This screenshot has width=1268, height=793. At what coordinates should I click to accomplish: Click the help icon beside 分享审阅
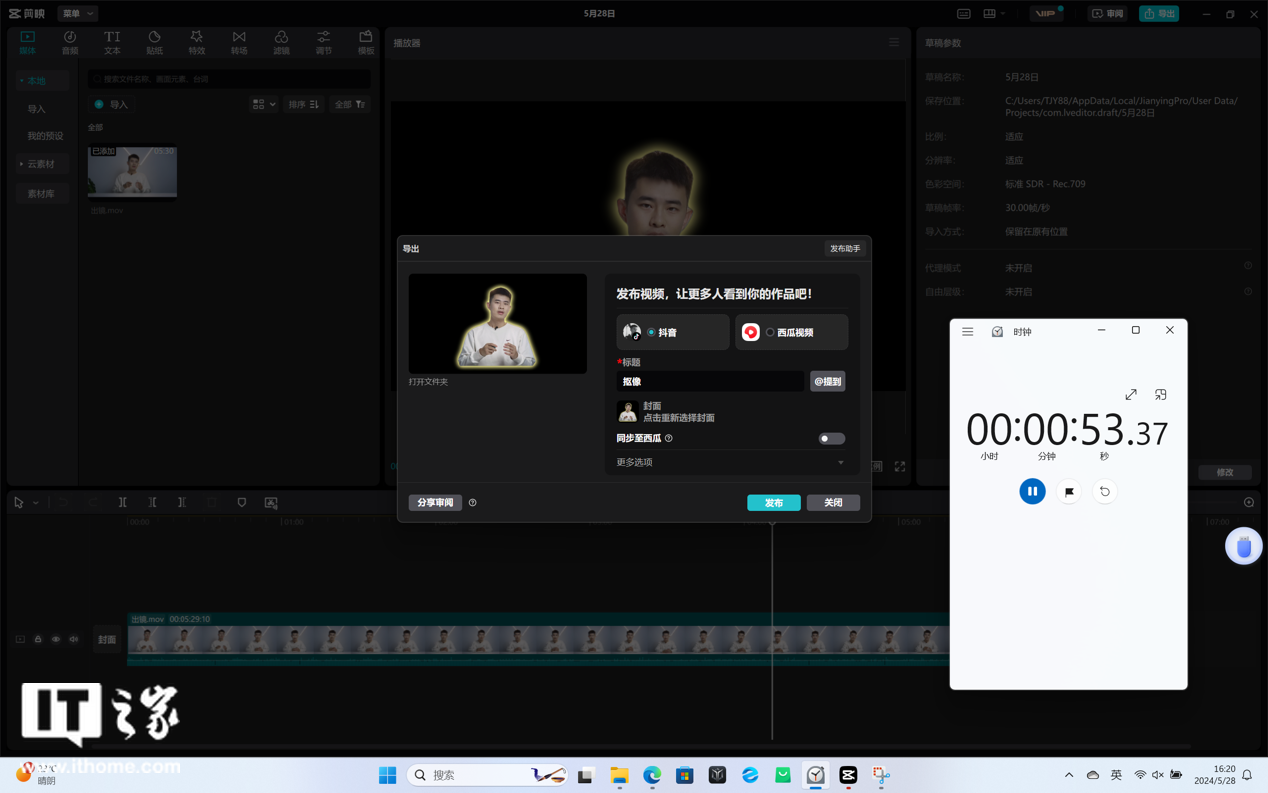(x=473, y=503)
